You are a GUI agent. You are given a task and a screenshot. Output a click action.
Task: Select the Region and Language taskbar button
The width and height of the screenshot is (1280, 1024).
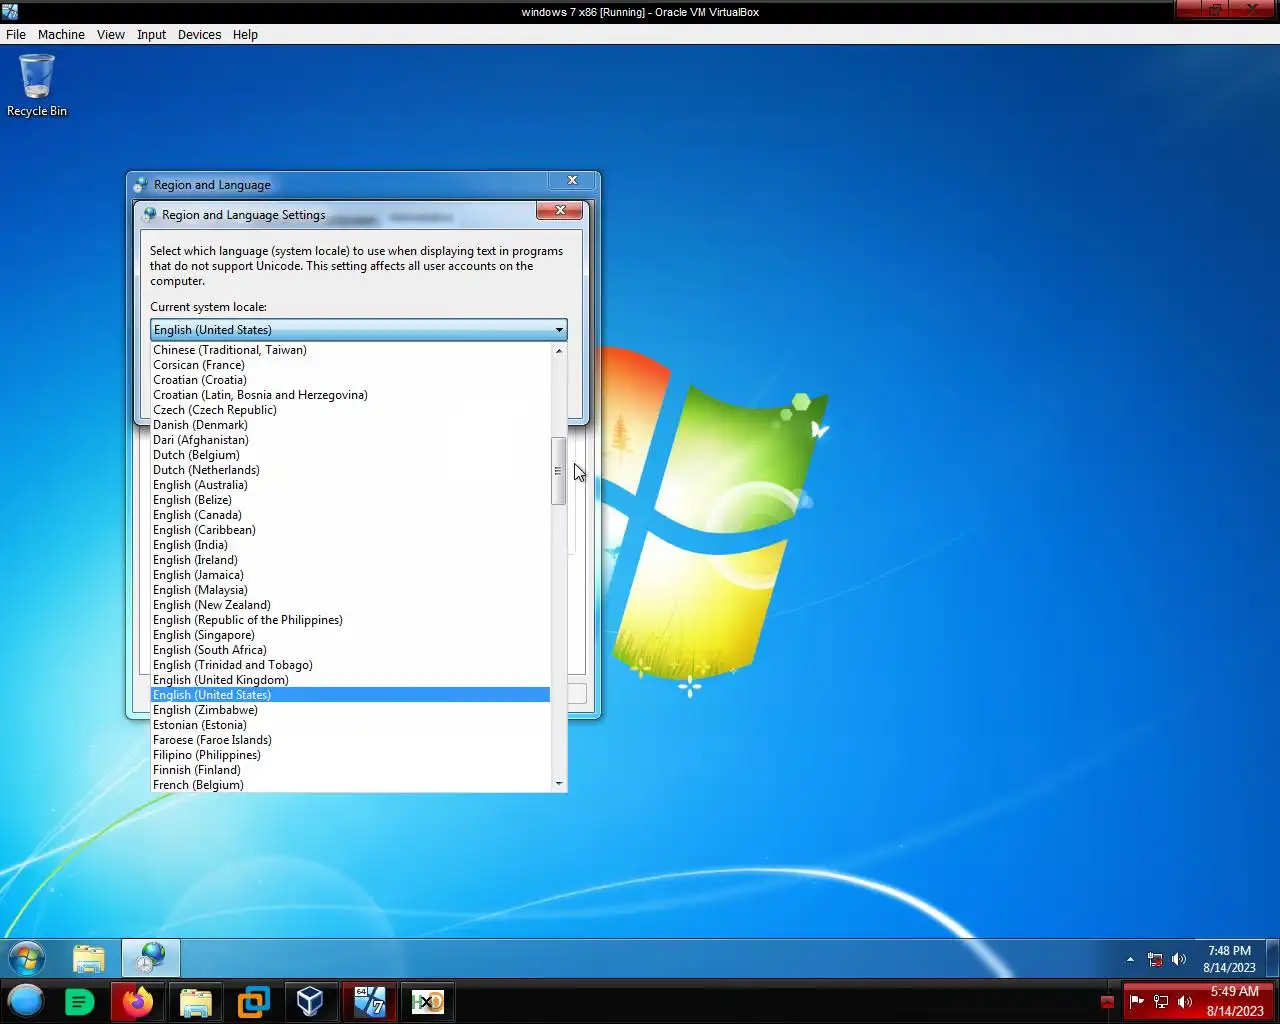click(151, 958)
